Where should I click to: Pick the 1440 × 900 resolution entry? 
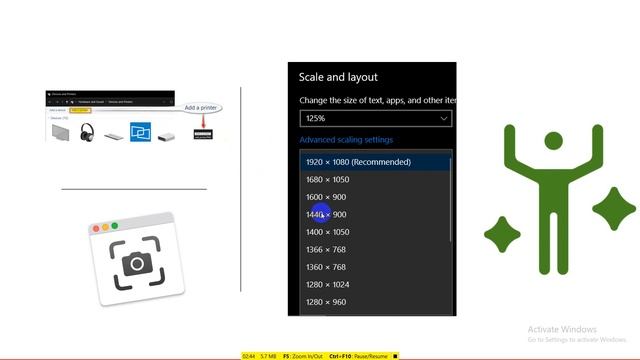pos(376,215)
